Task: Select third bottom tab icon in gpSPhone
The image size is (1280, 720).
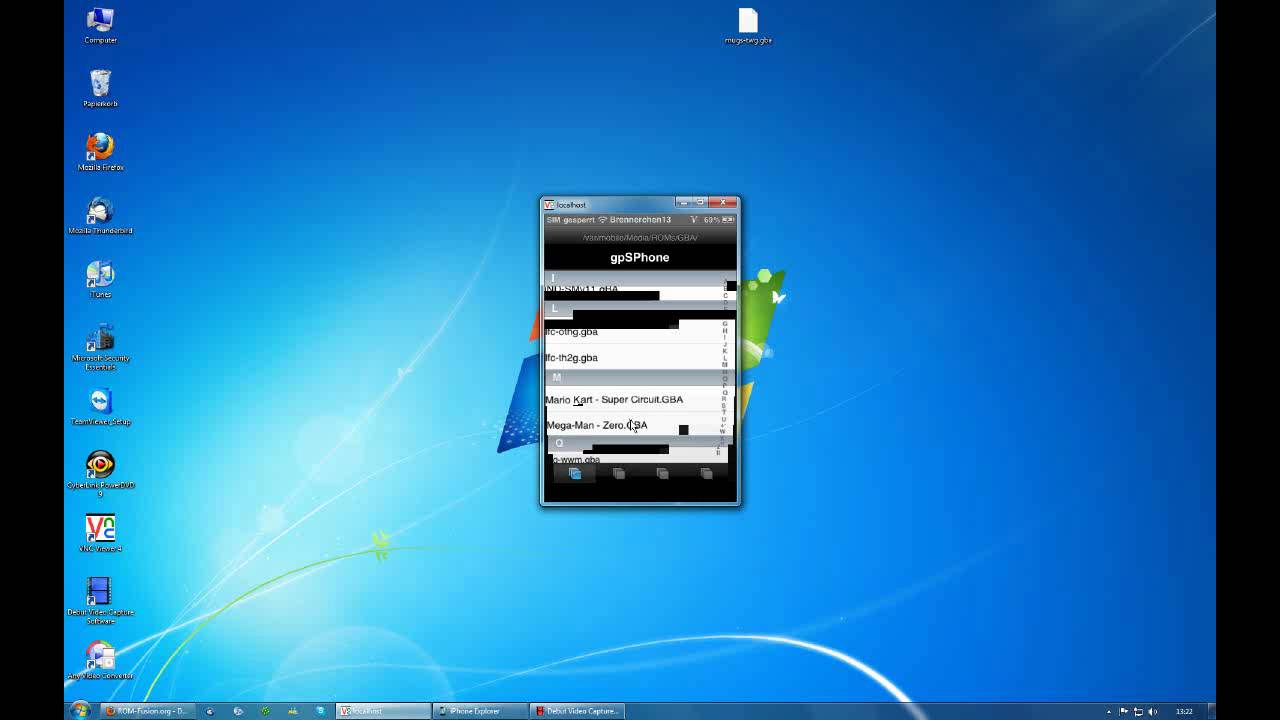Action: click(x=662, y=473)
